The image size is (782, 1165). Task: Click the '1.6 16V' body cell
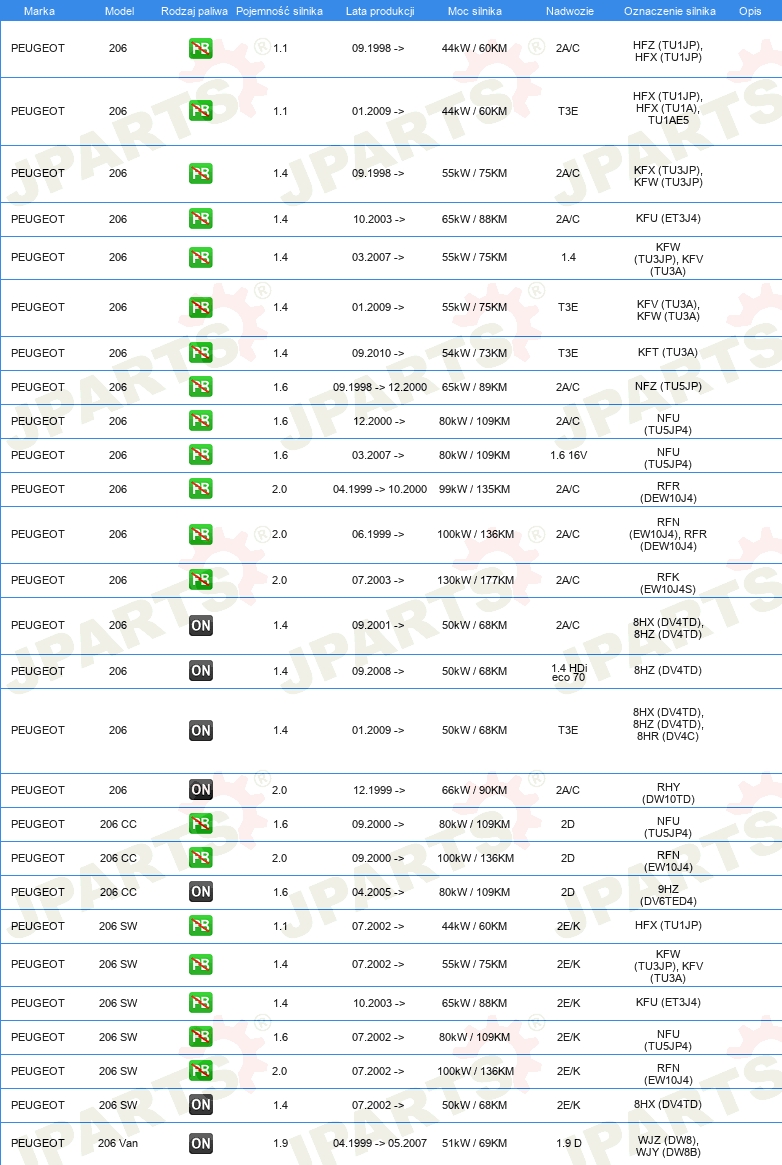click(569, 455)
